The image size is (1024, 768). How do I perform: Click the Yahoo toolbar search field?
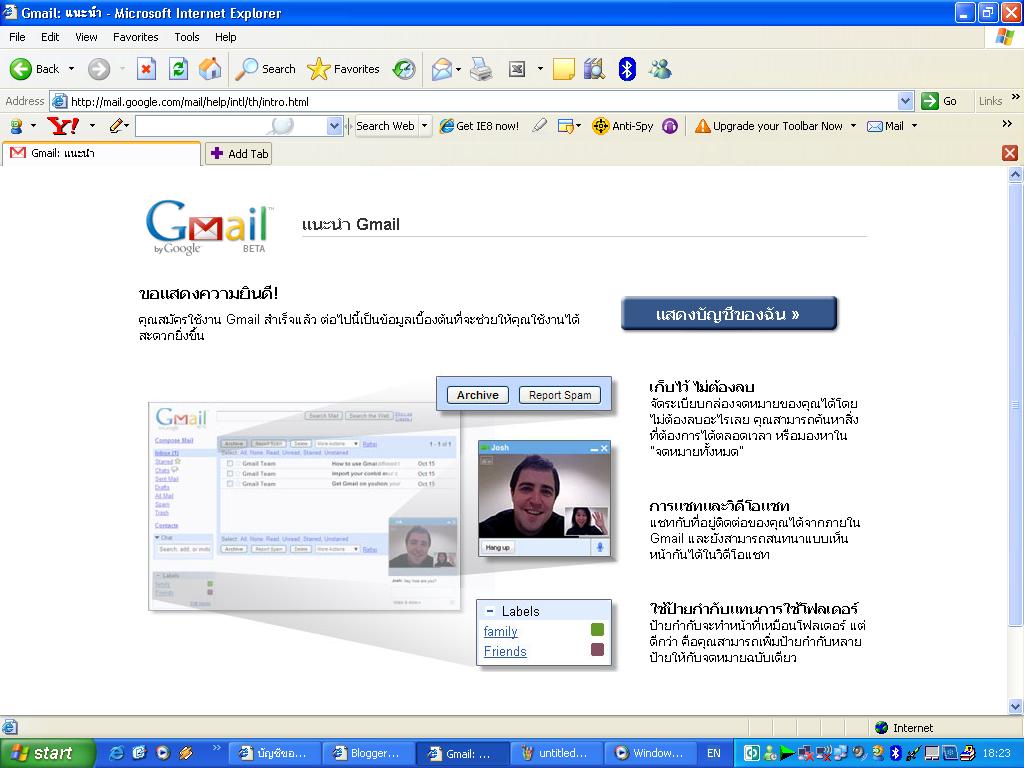231,125
